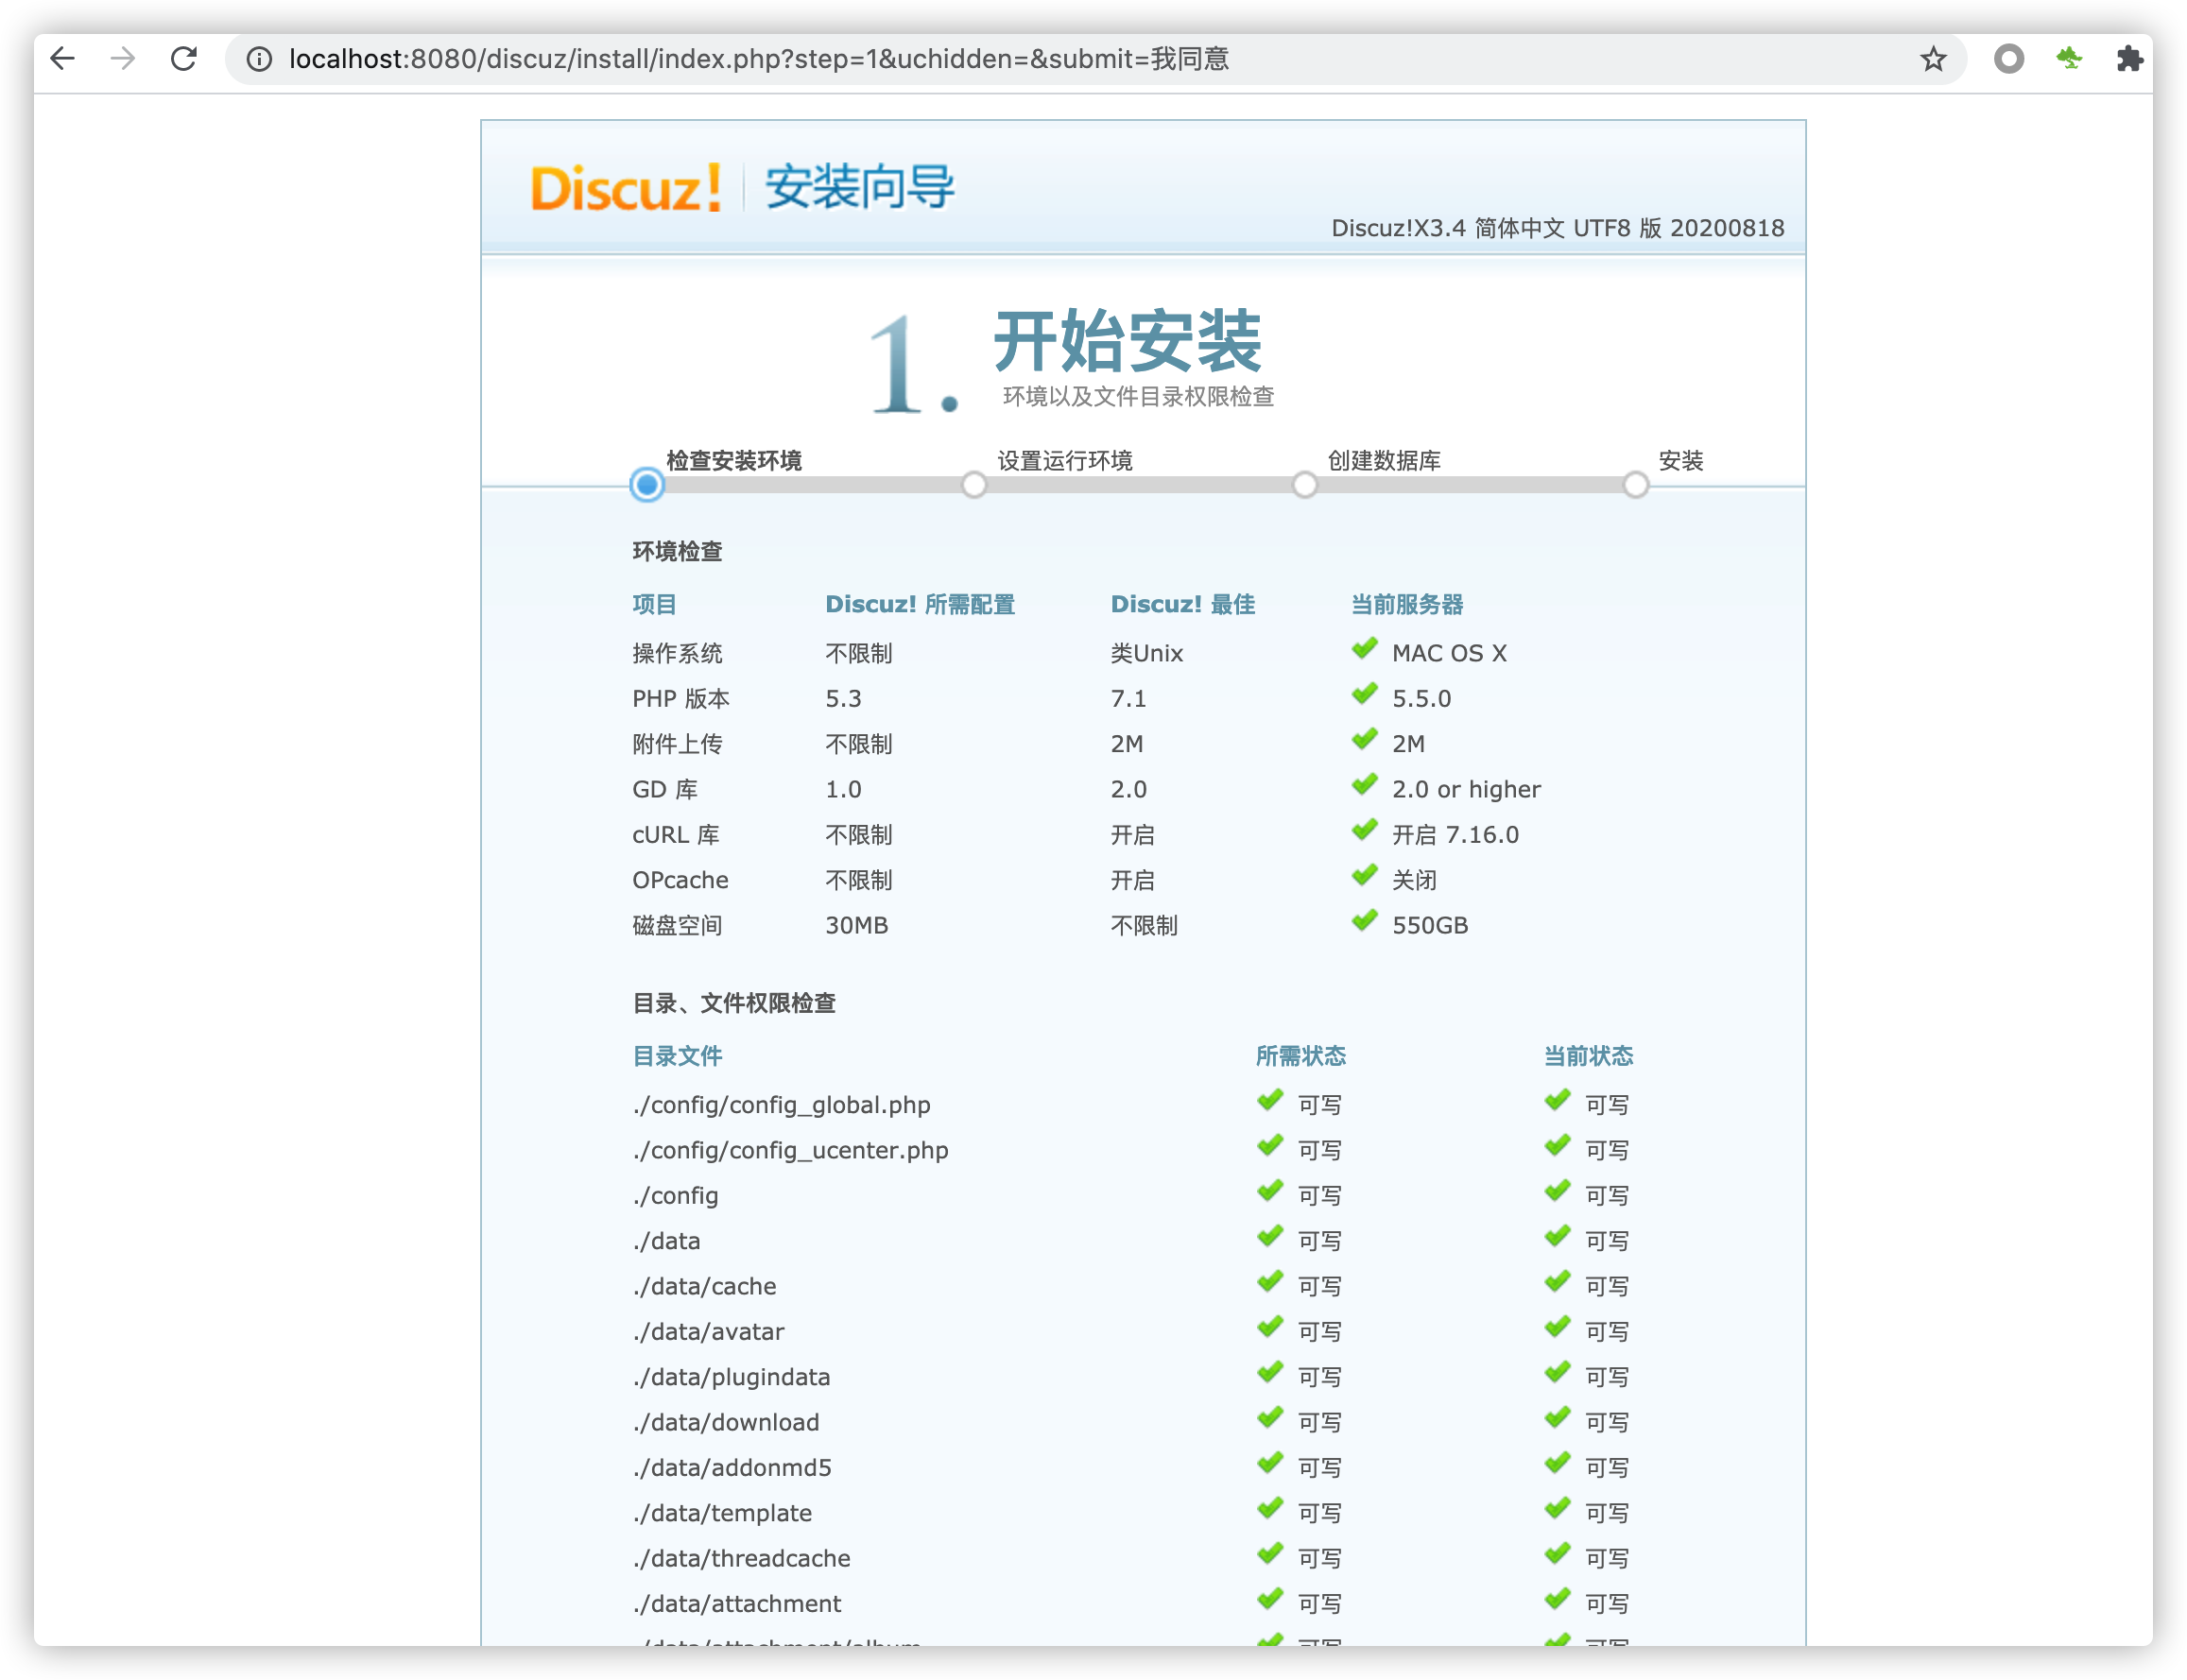
Task: Click the Discuz! logo
Action: coord(625,188)
